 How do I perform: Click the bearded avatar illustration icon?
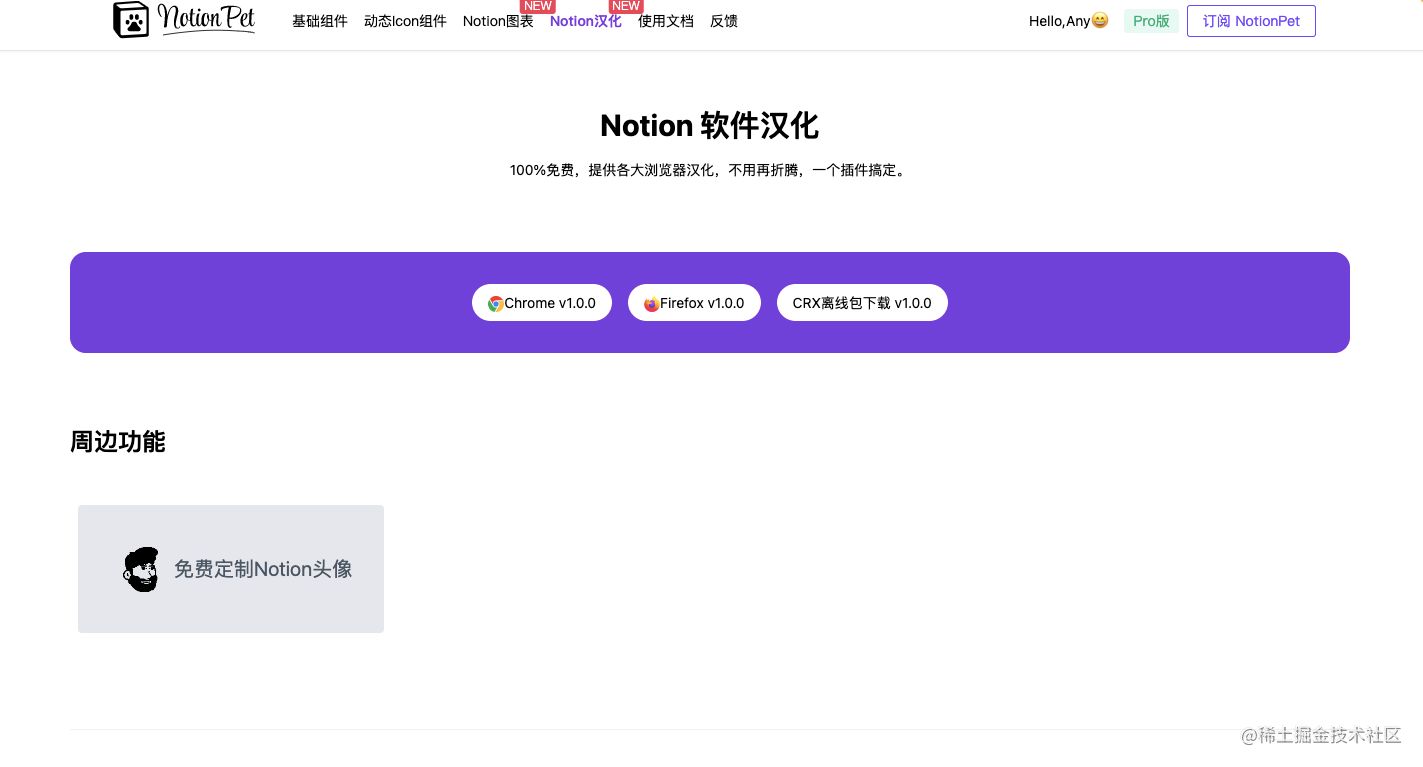[x=142, y=569]
